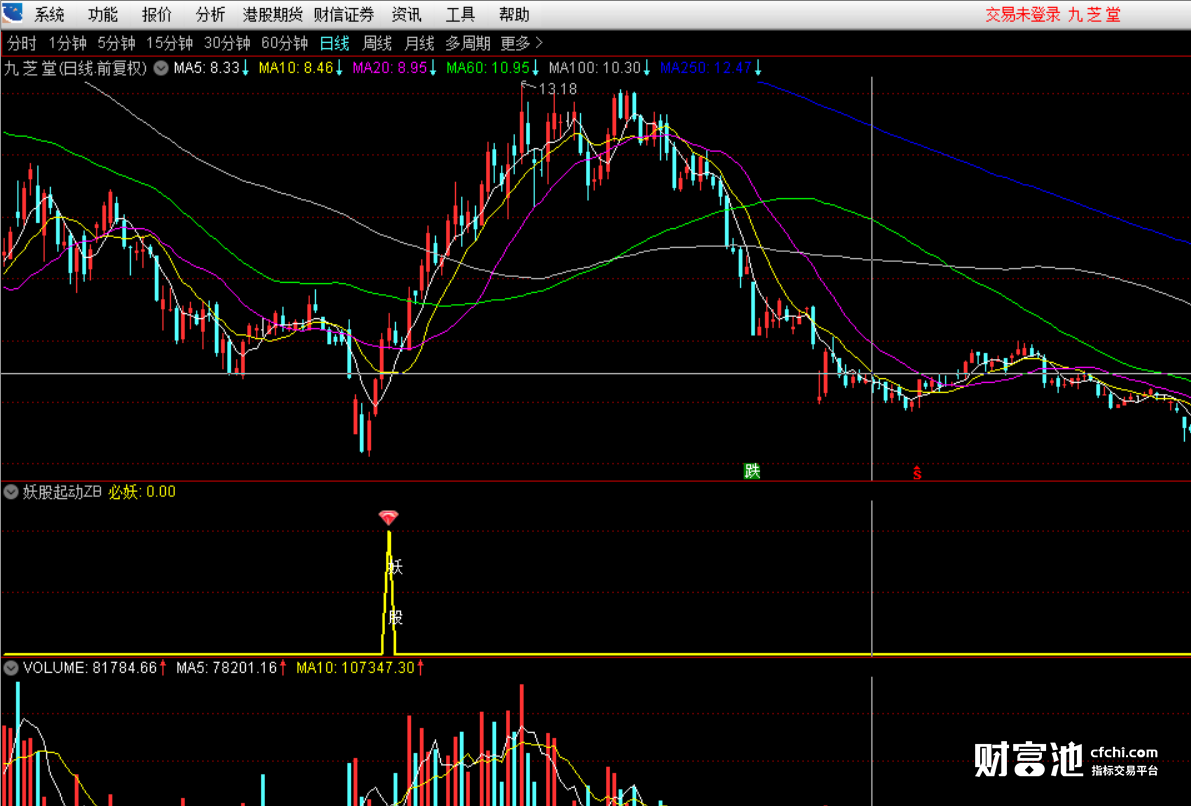
Task: Click the volume MA10: 107347.30 label
Action: [x=360, y=669]
